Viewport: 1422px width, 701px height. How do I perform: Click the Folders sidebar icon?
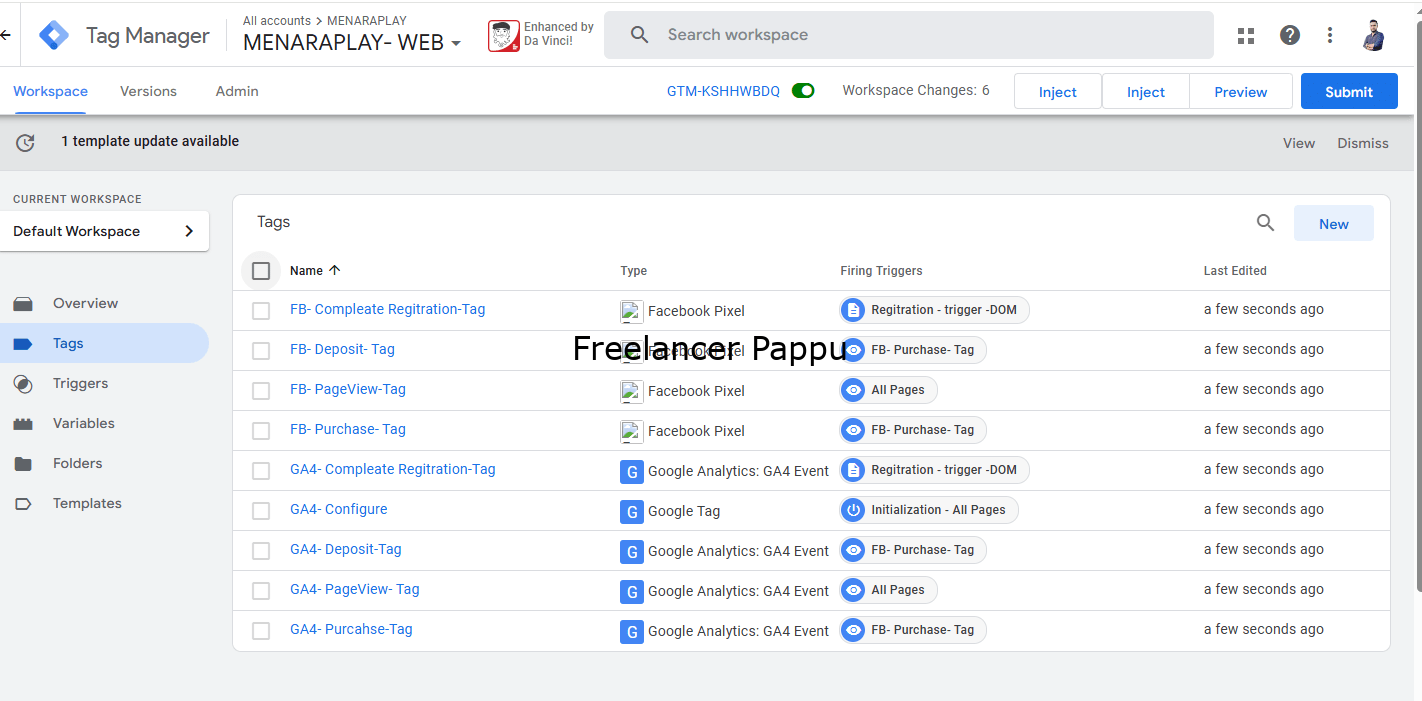coord(23,464)
